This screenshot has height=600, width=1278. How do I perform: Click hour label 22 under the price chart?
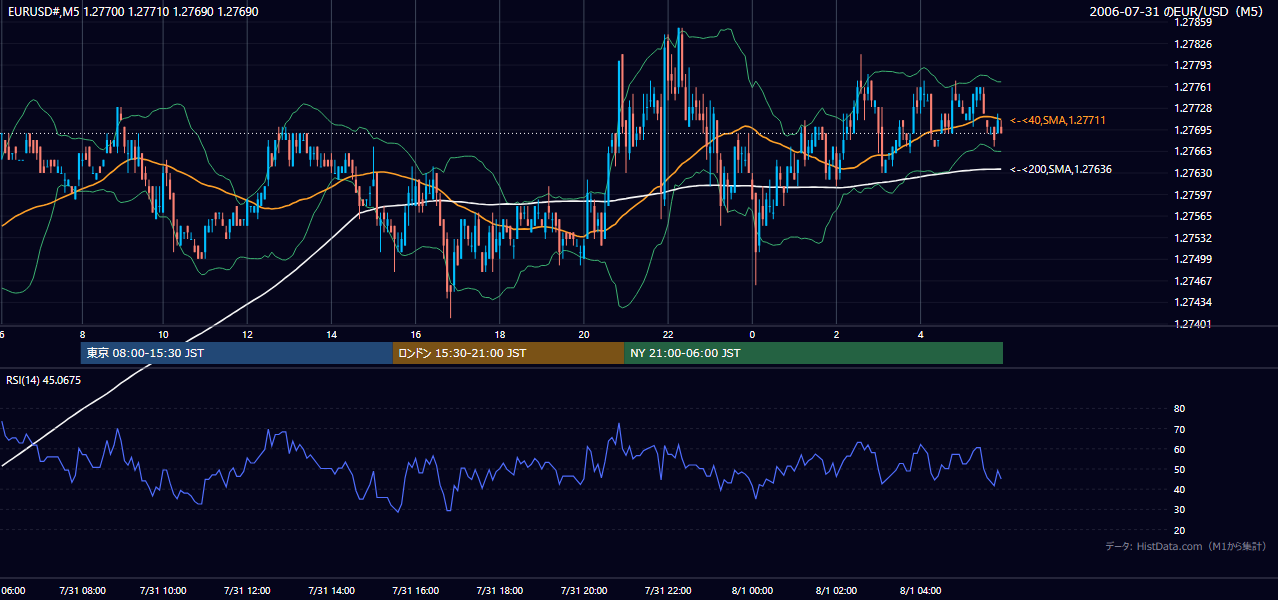click(669, 335)
